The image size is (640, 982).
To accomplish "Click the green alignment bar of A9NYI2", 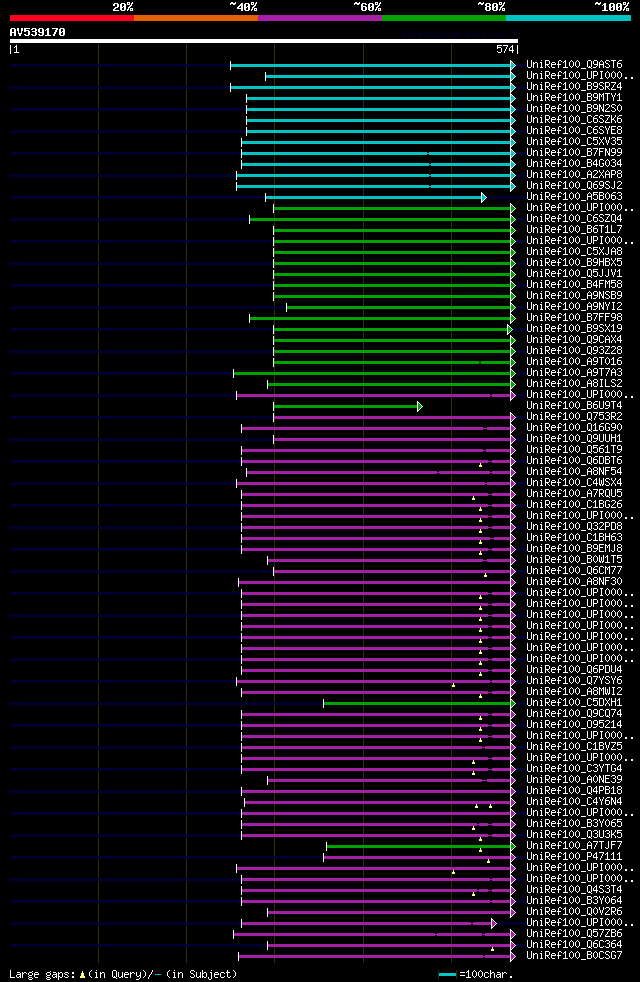I will (x=401, y=308).
